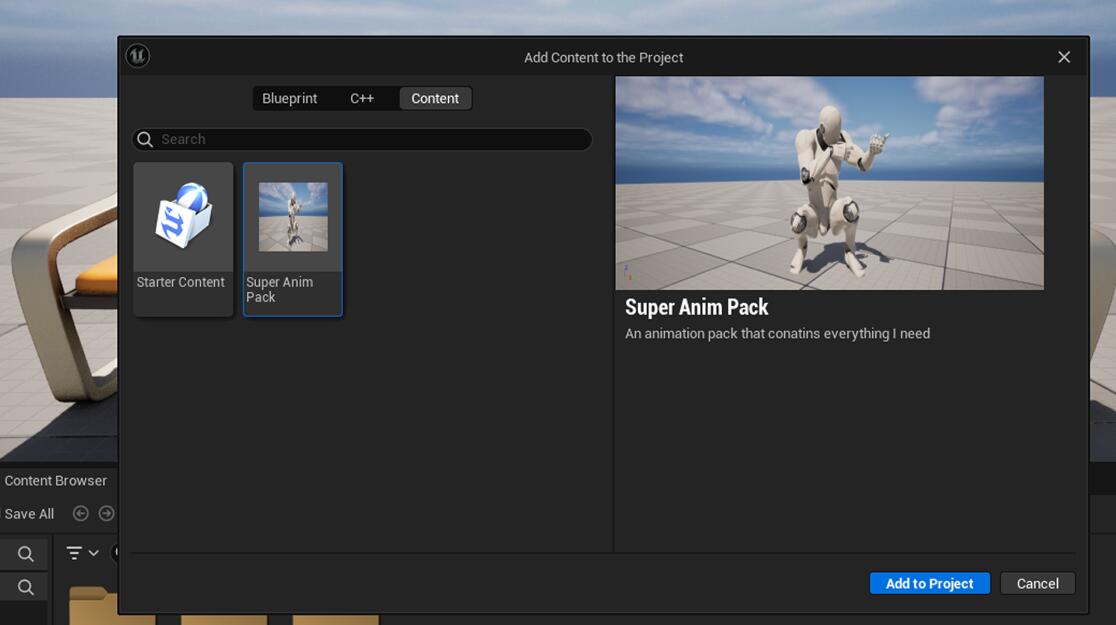Viewport: 1116px width, 625px height.
Task: Click the Starter Content pack icon
Action: click(183, 217)
